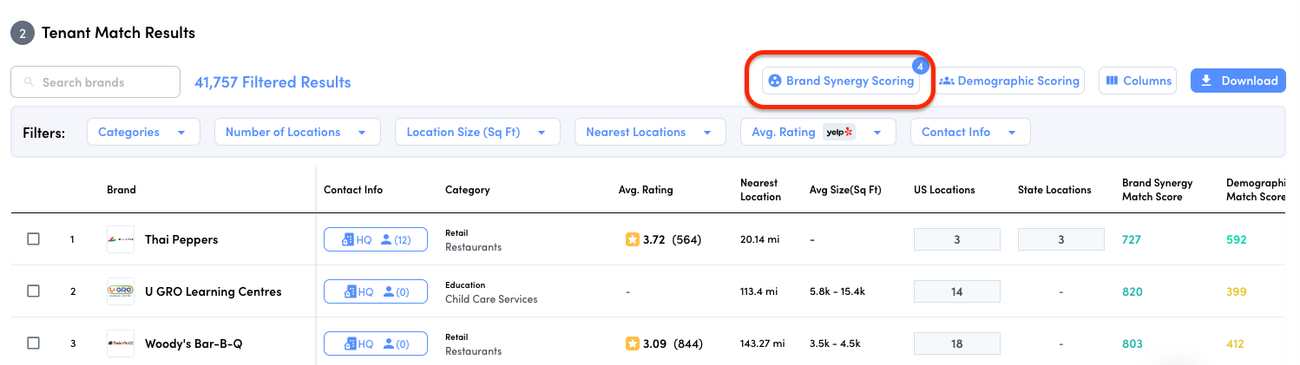Expand Location Size (Sq Ft) filter

(477, 132)
